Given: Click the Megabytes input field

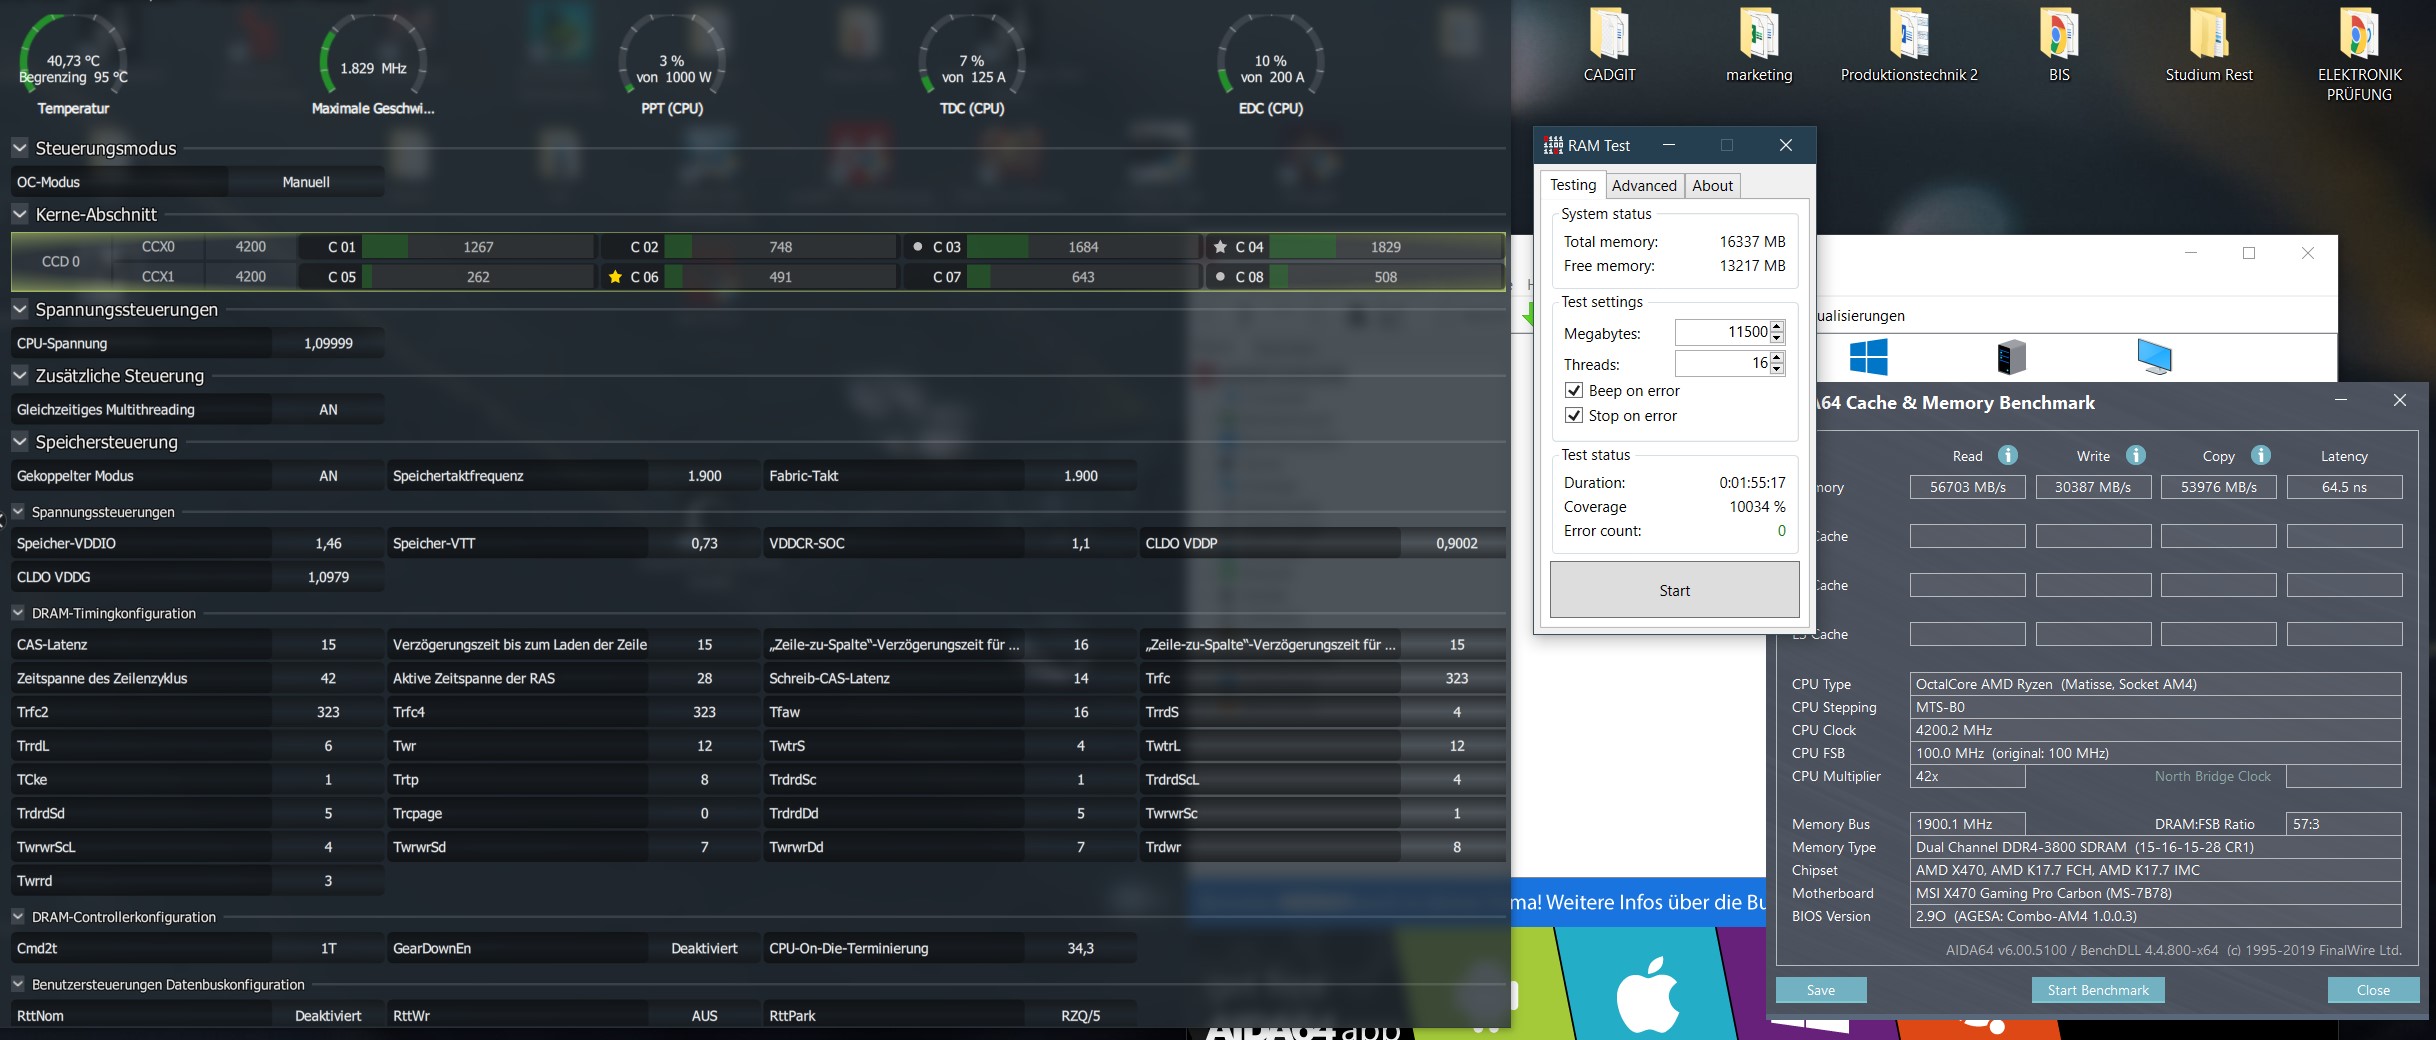Looking at the screenshot, I should pos(1722,332).
